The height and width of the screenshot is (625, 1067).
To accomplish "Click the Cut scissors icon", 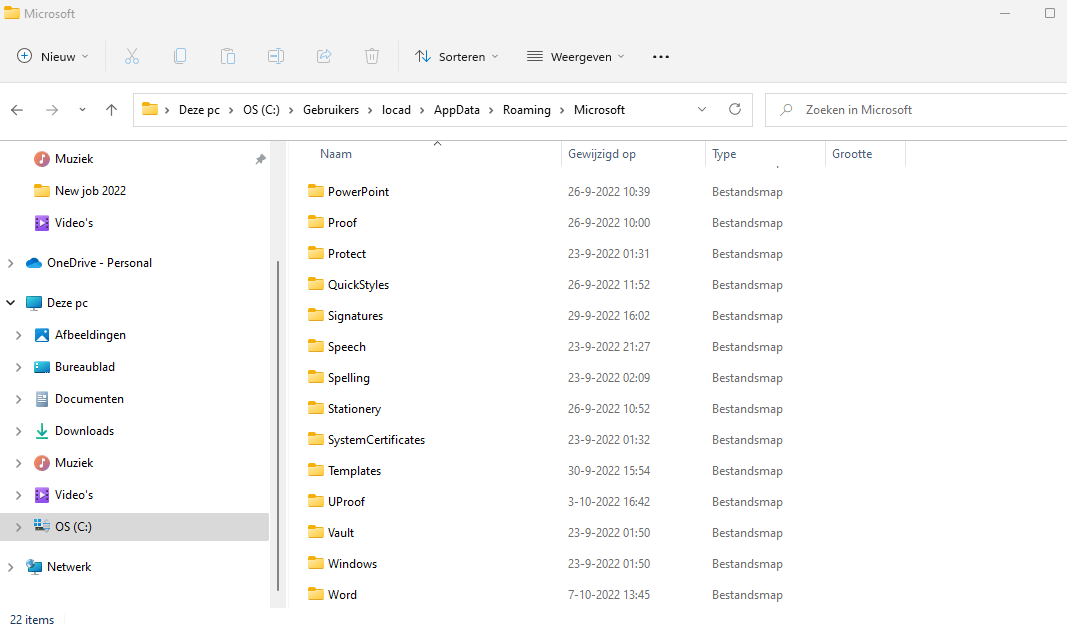I will [x=132, y=57].
